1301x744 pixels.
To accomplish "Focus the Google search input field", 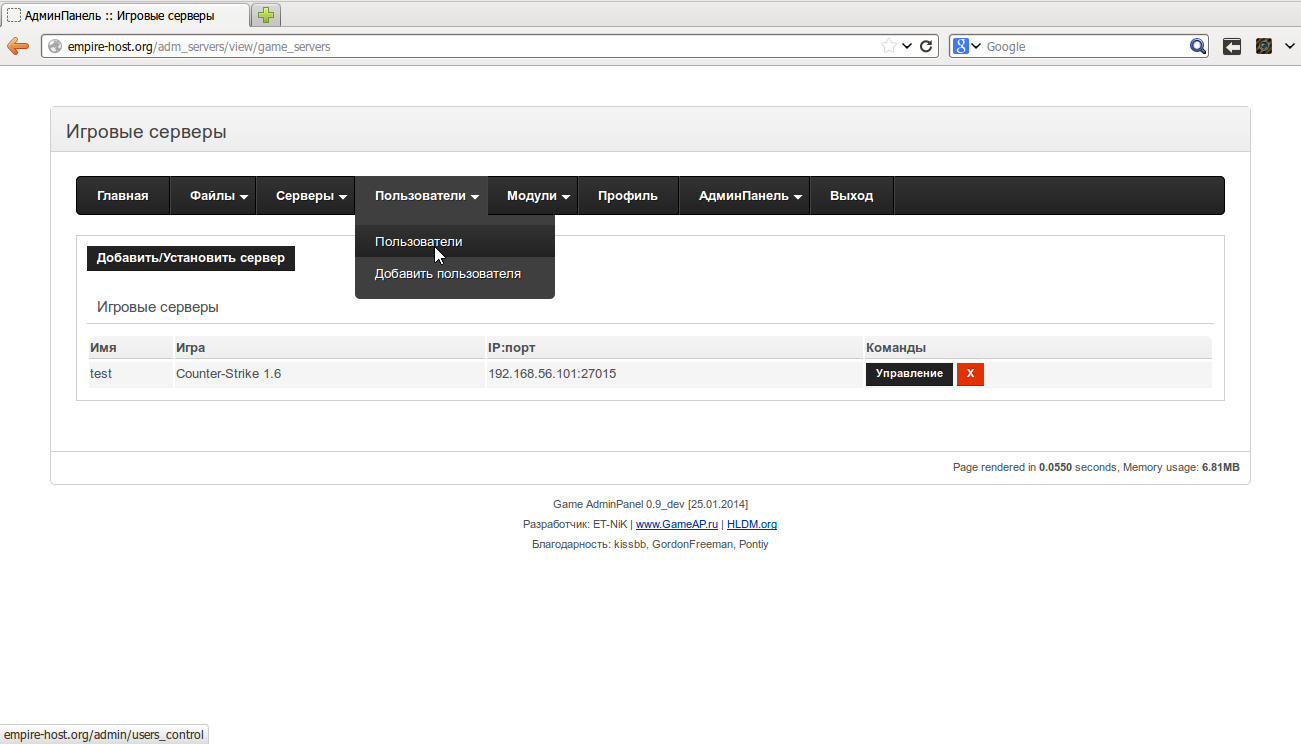I will click(1085, 46).
